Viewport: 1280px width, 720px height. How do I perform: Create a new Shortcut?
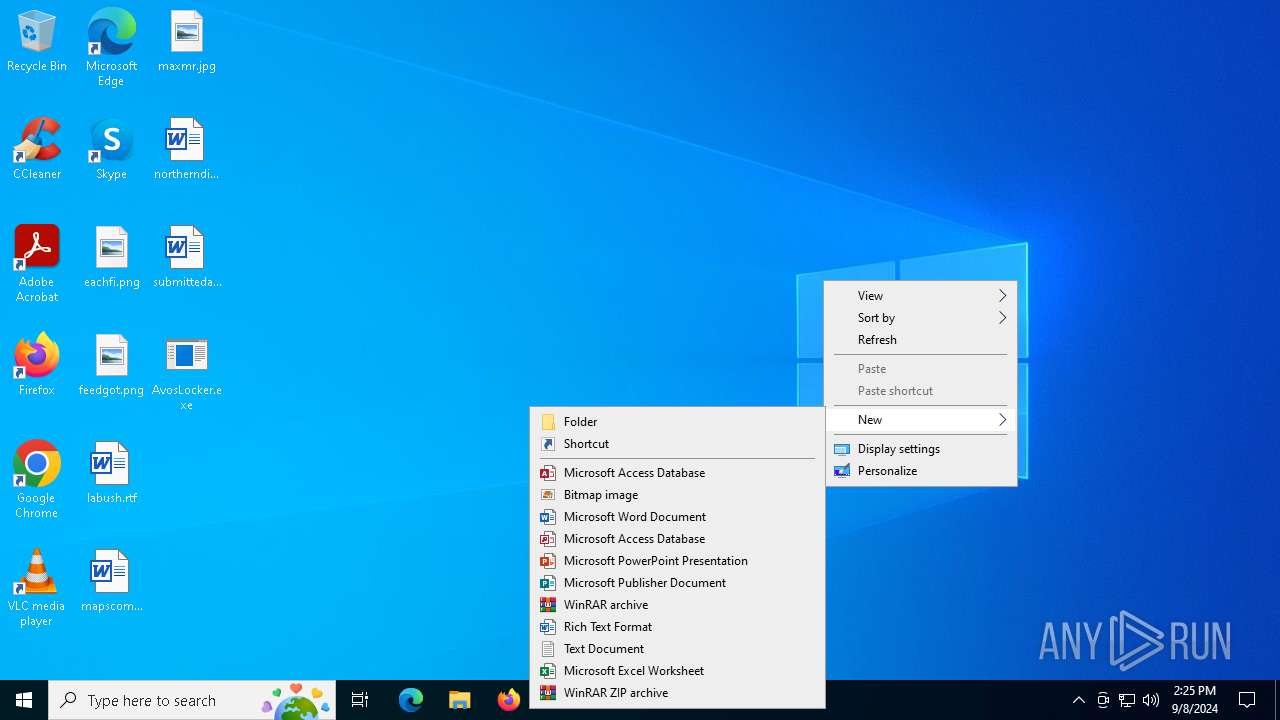click(x=677, y=443)
